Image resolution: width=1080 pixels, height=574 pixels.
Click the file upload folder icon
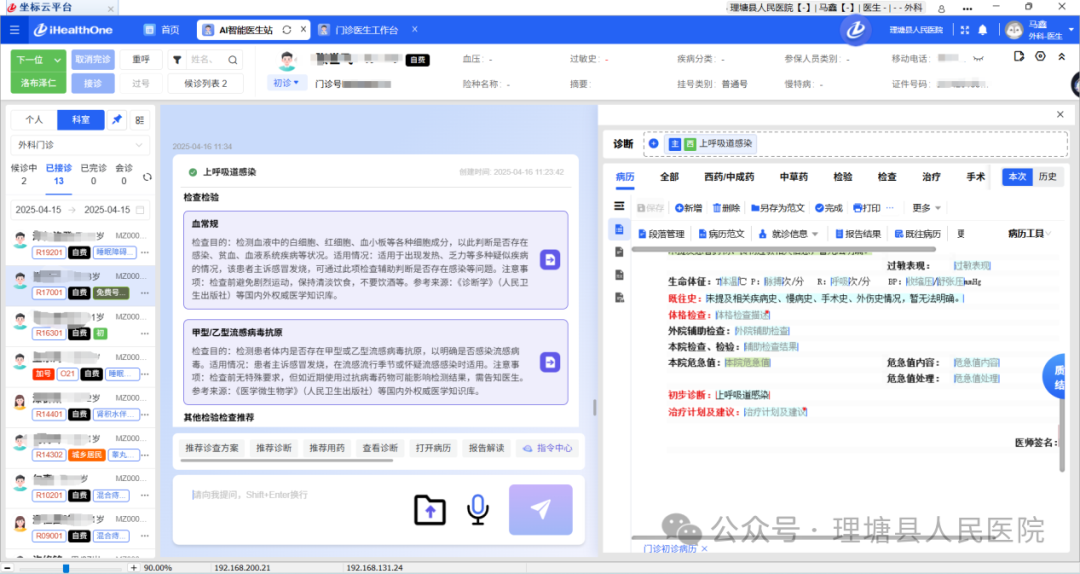pyautogui.click(x=430, y=510)
